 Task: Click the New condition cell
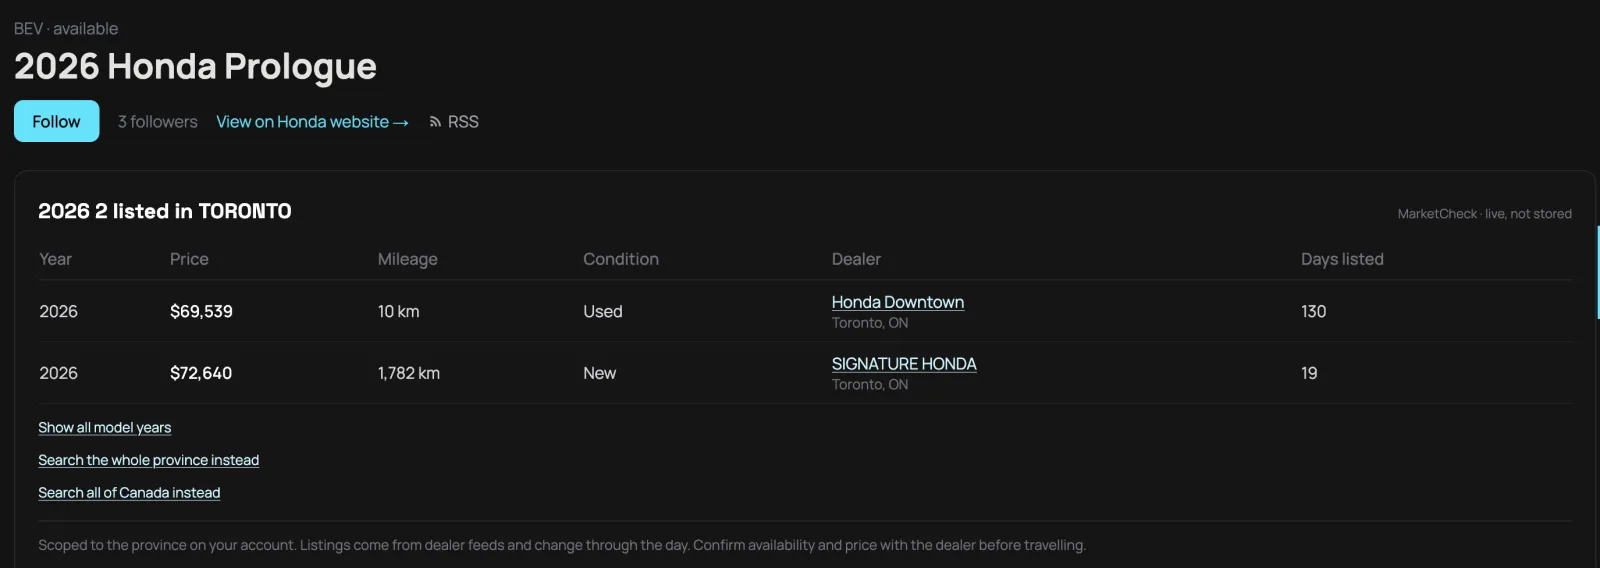[x=599, y=373]
